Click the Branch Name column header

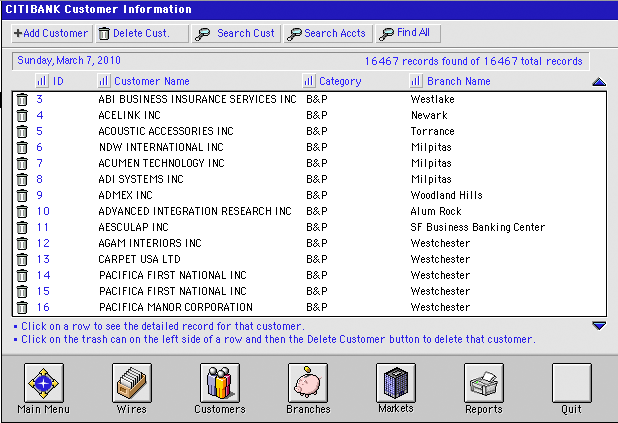[x=459, y=81]
